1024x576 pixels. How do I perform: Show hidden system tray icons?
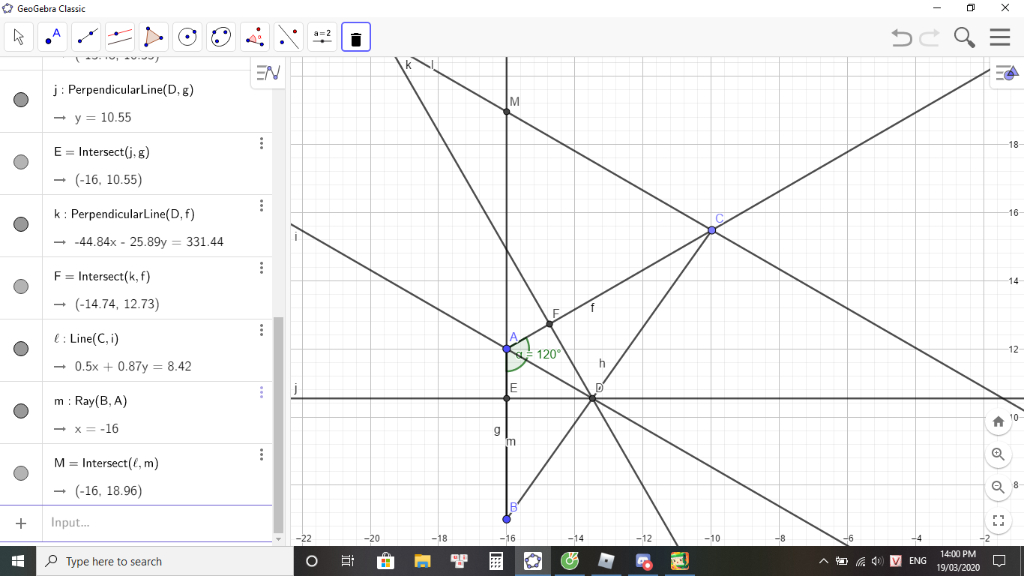(x=824, y=561)
